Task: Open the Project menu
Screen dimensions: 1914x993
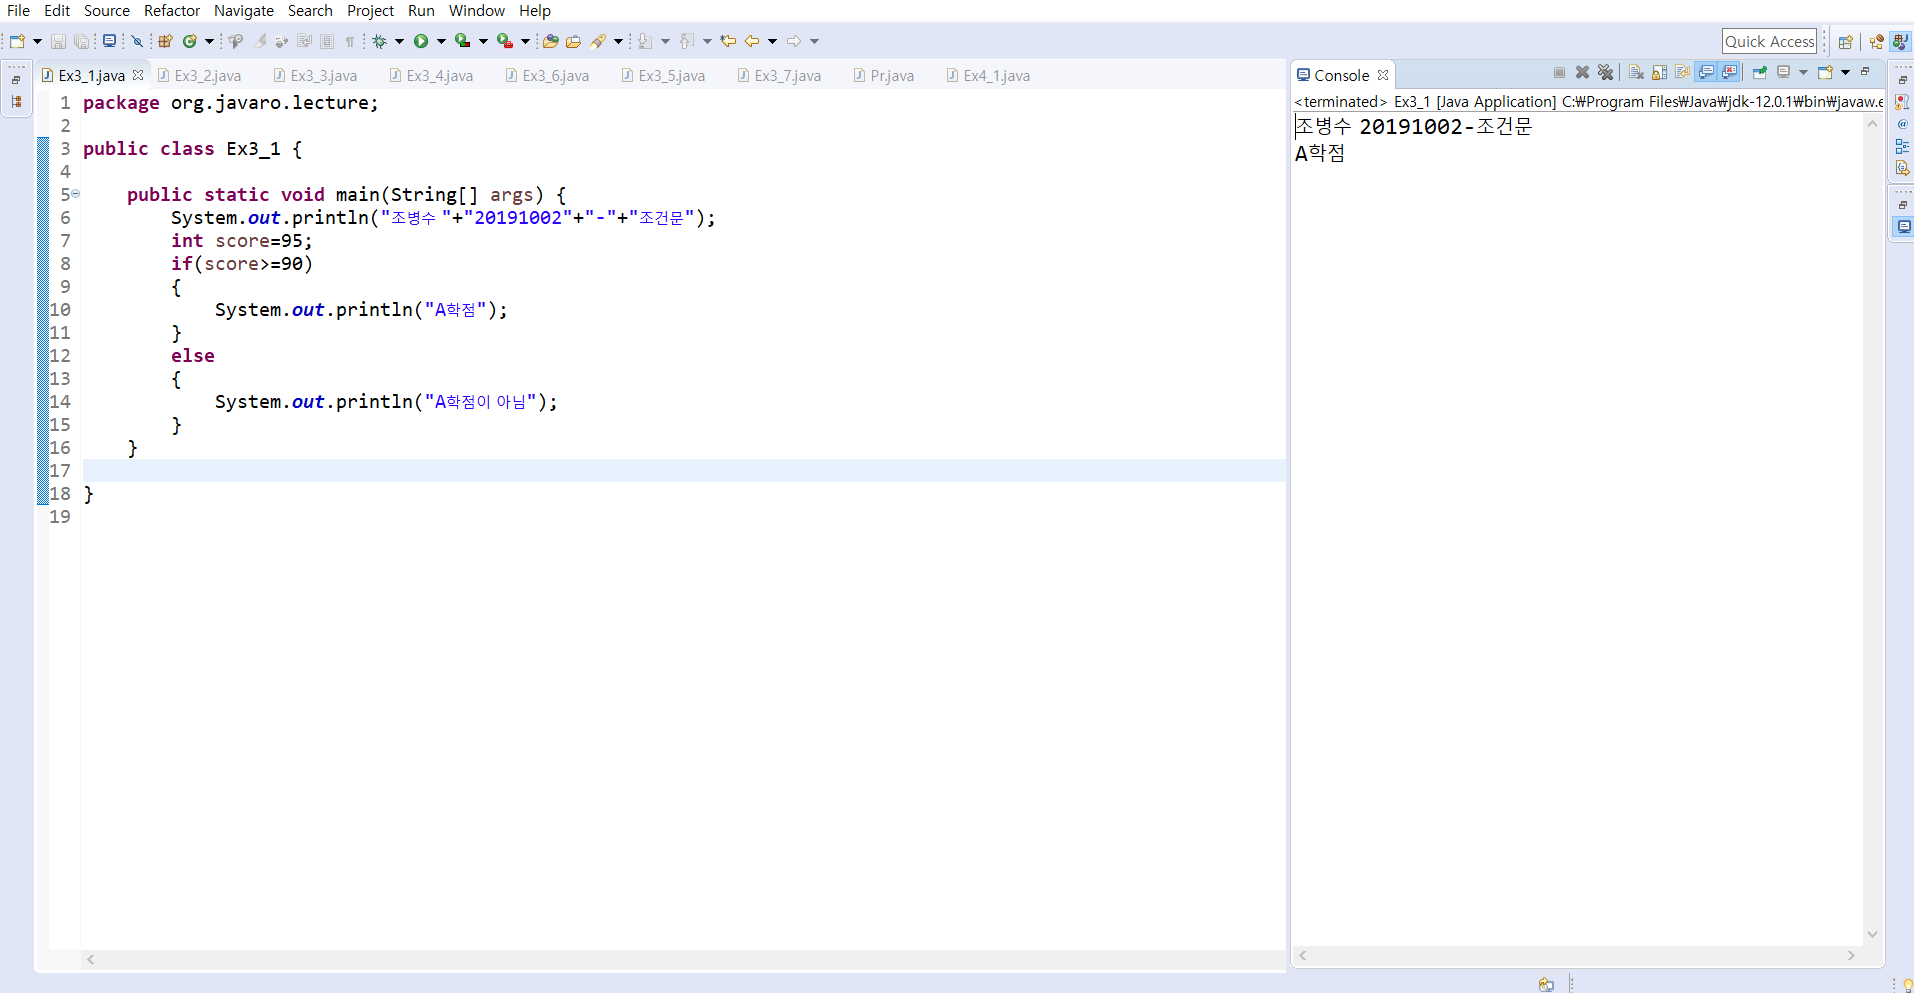Action: [370, 11]
